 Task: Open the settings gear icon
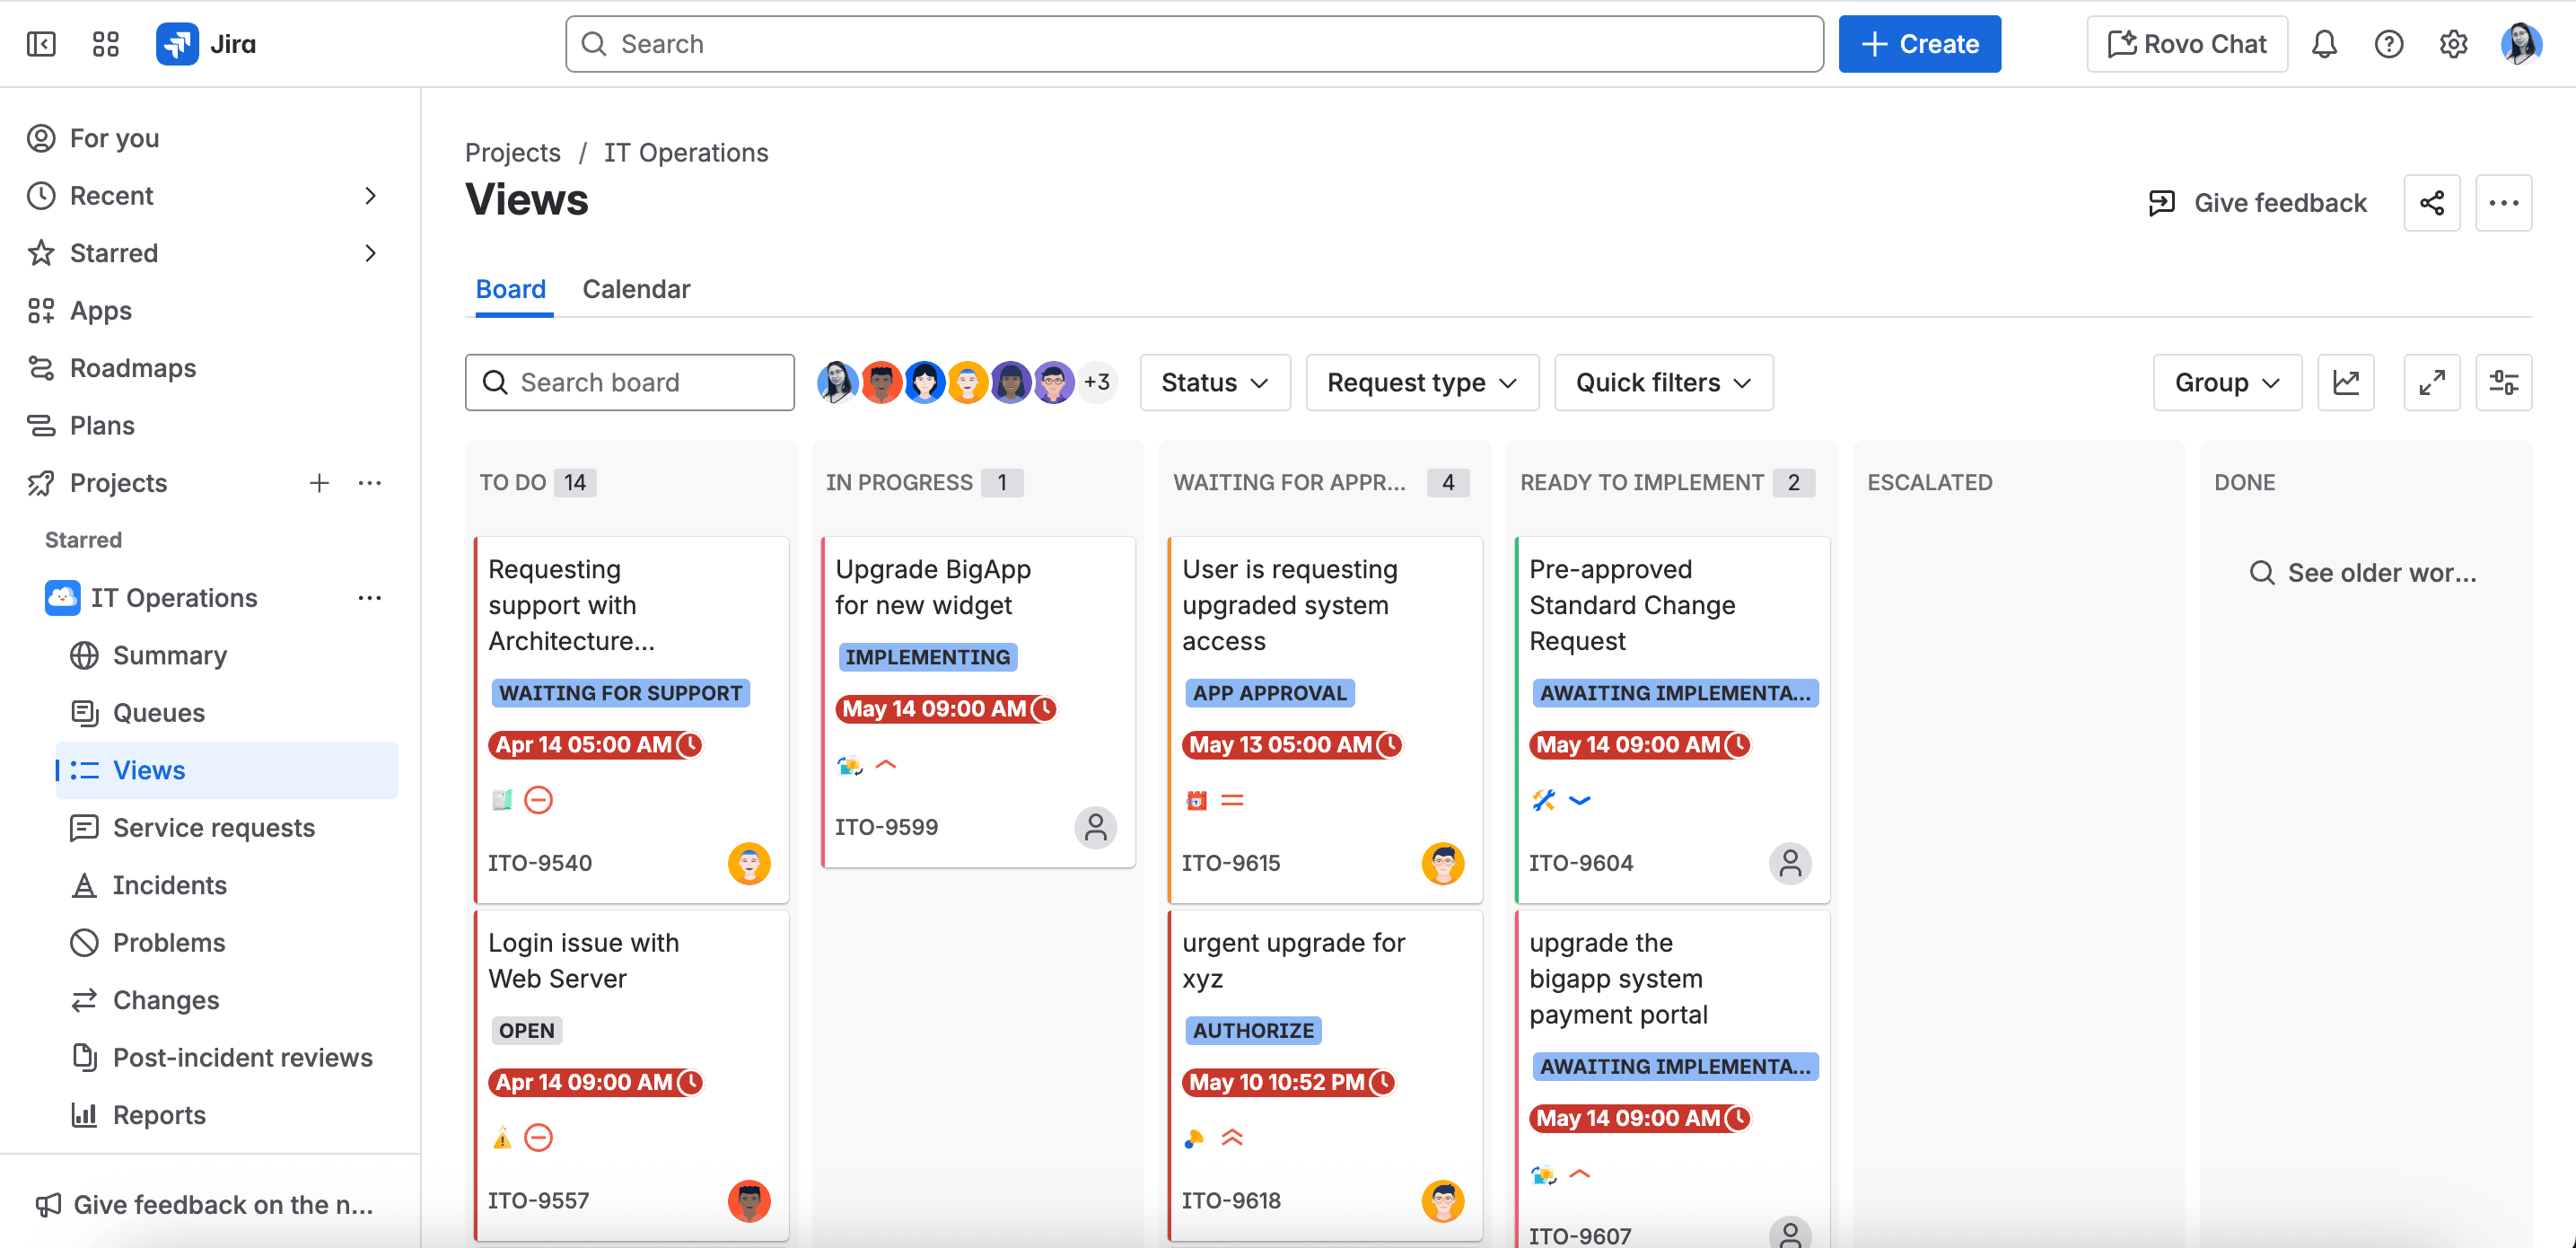pos(2453,44)
